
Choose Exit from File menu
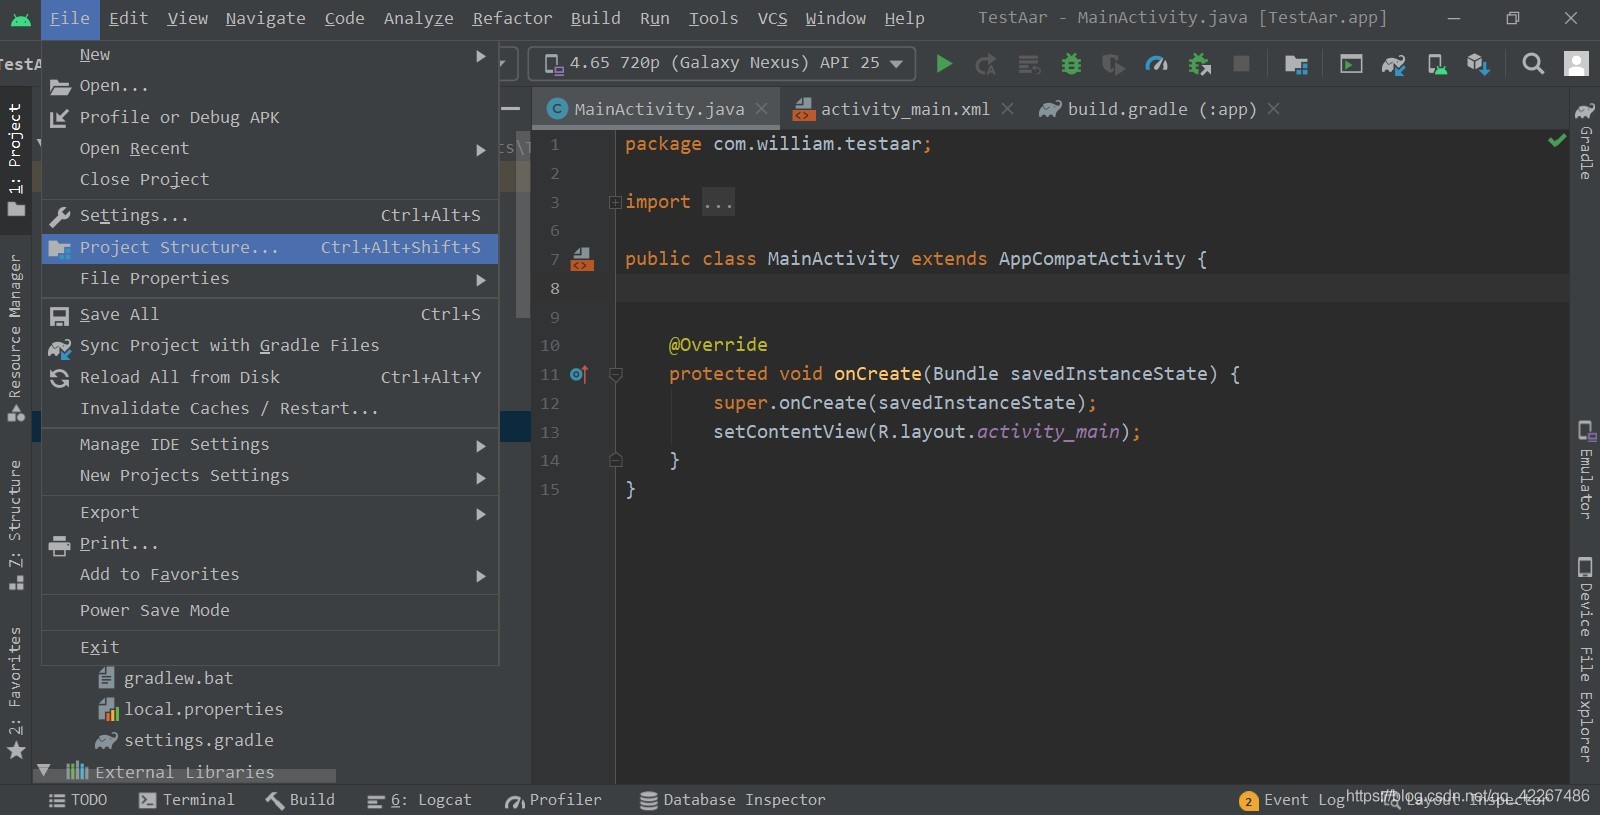coord(270,648)
